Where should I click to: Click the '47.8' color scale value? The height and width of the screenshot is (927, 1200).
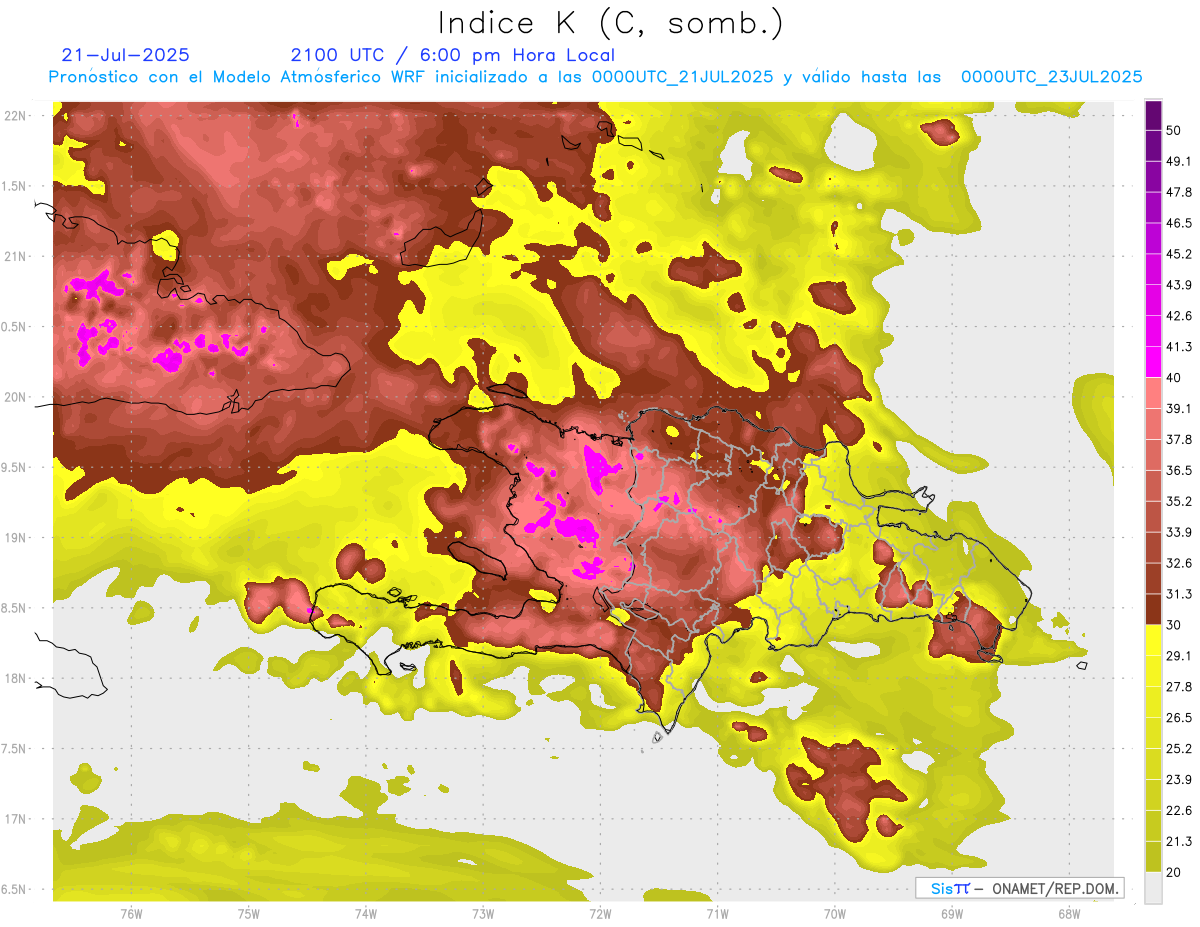click(1179, 192)
